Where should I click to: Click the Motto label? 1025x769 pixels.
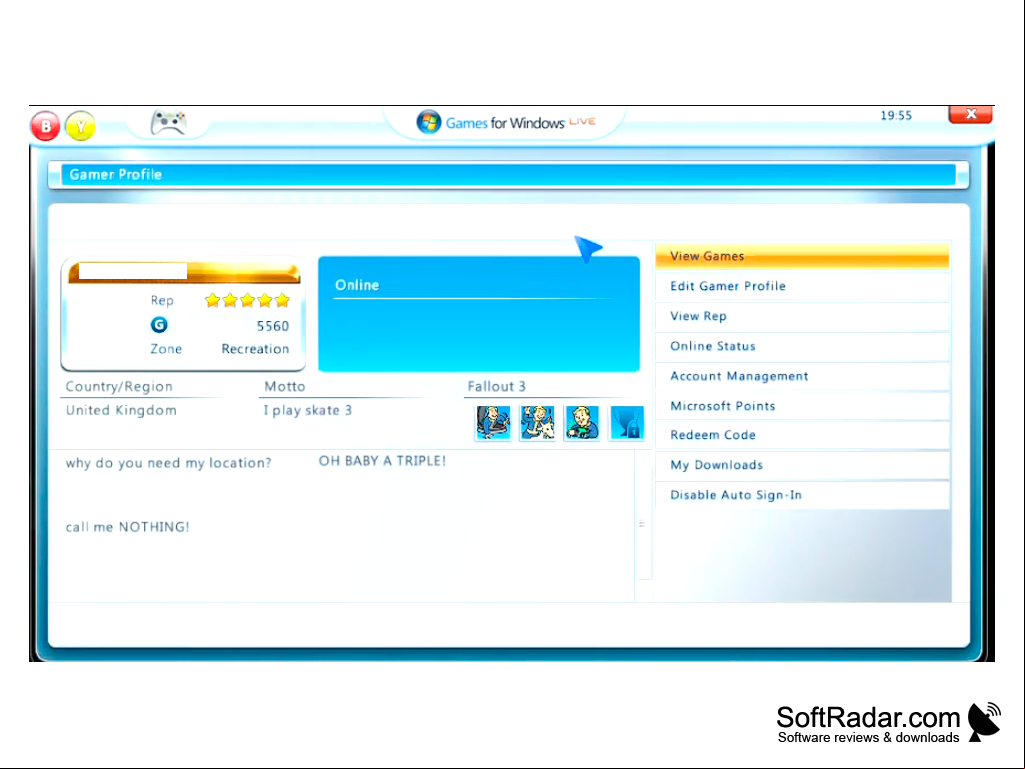pos(284,386)
